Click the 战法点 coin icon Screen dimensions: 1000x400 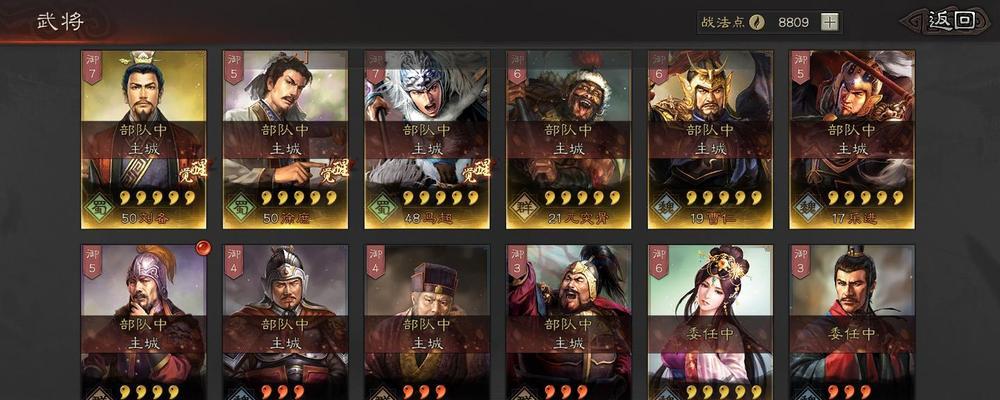pos(756,22)
